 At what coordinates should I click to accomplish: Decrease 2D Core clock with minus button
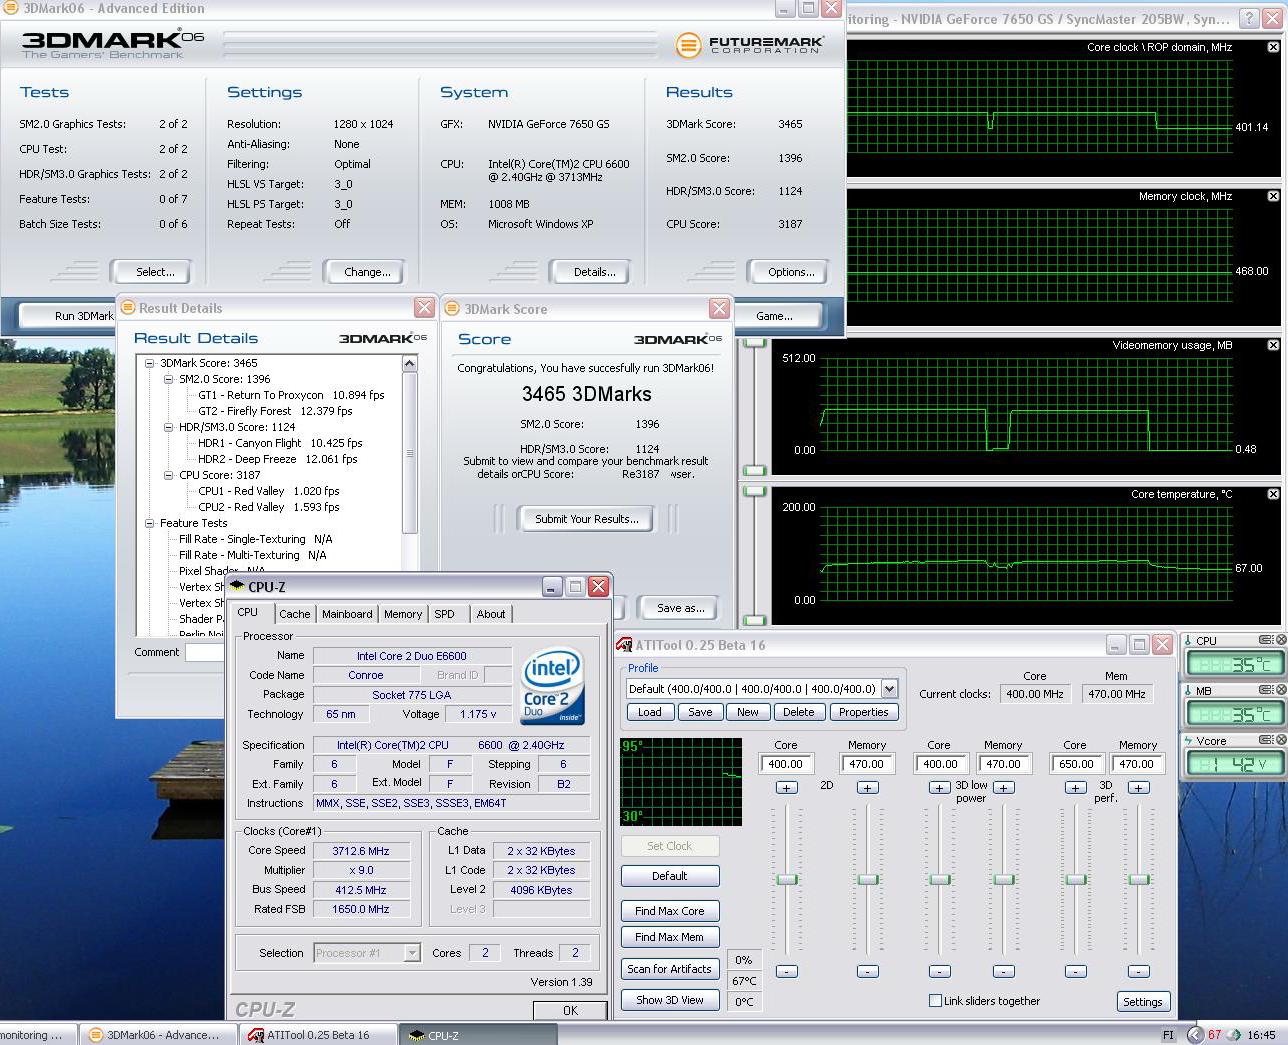[x=787, y=971]
